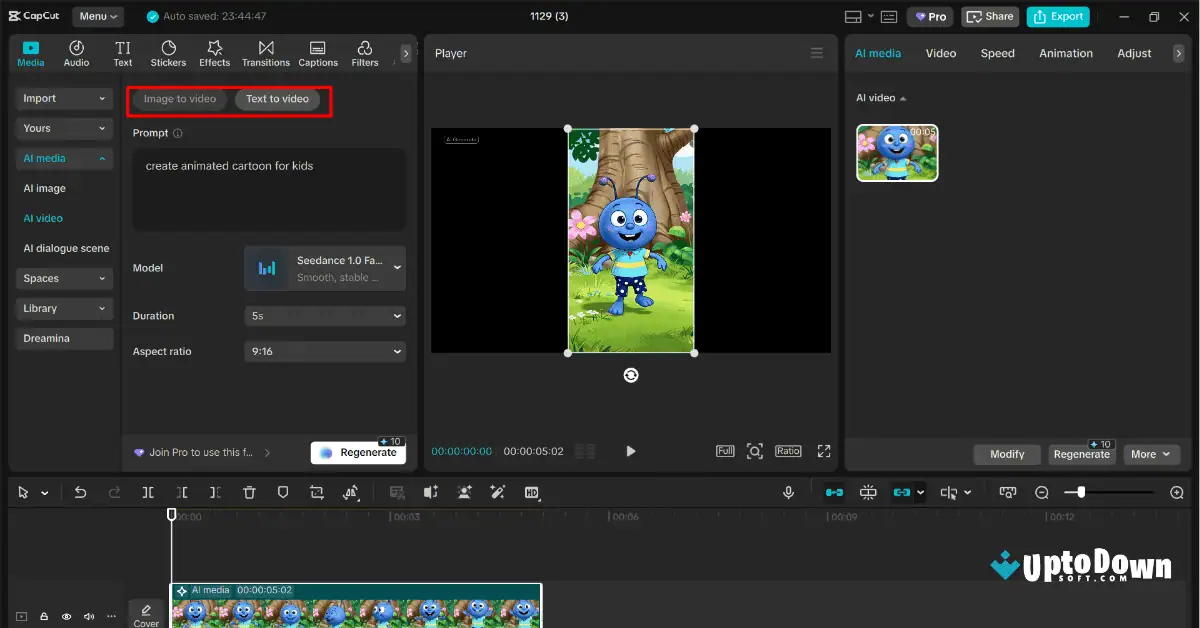Open the Transitions panel

pyautogui.click(x=265, y=53)
